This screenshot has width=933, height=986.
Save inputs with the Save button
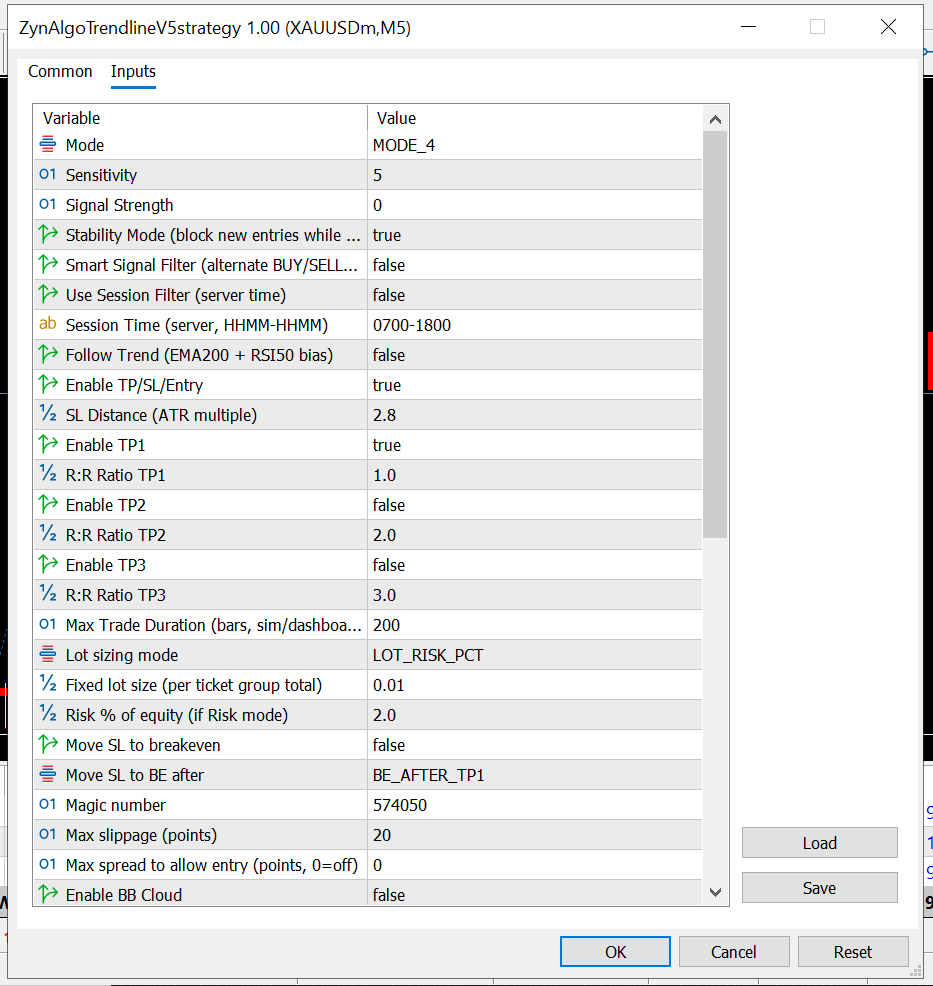(x=819, y=887)
